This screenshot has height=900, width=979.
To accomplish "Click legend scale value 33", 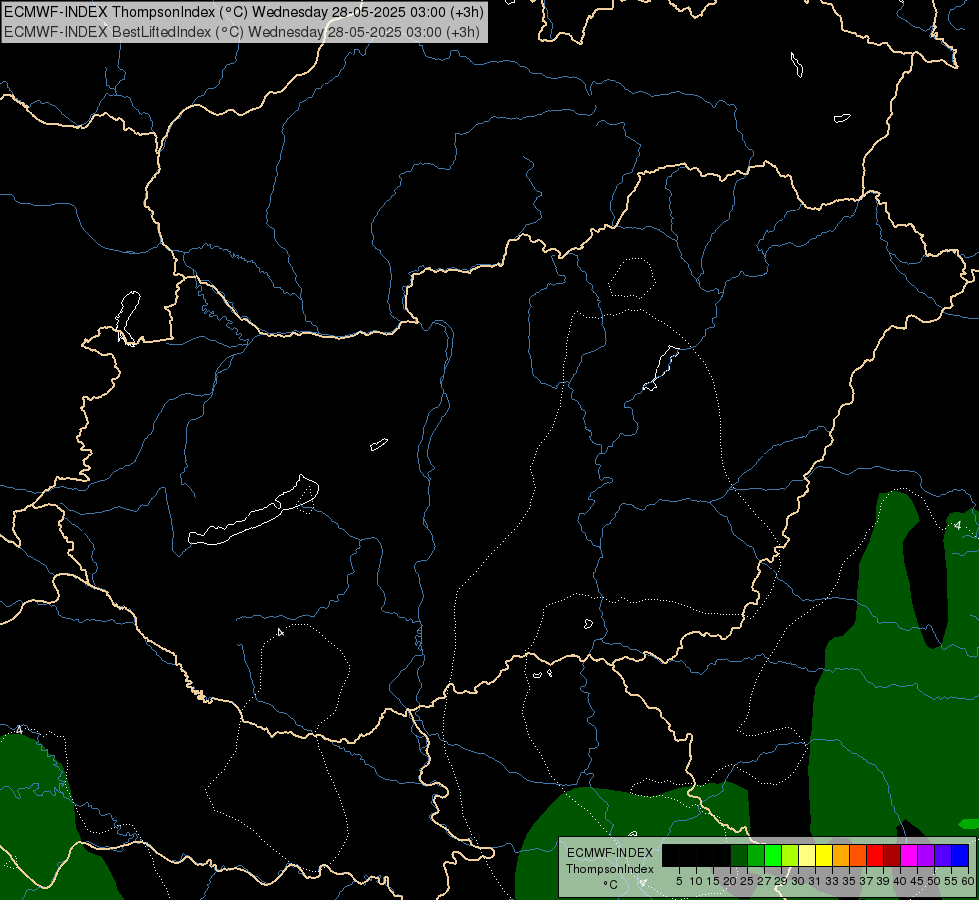I will pos(832,881).
